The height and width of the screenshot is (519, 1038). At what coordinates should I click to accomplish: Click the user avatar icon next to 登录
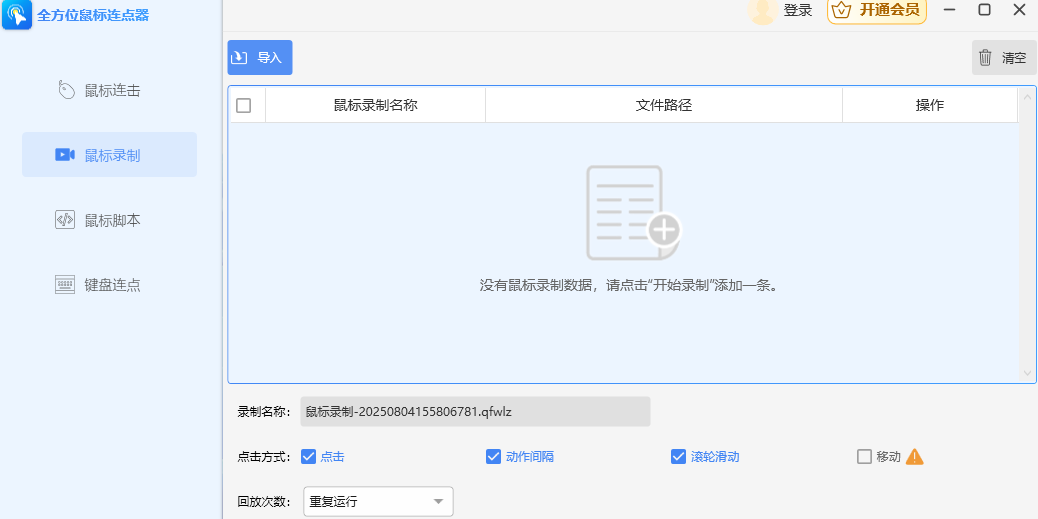pyautogui.click(x=762, y=11)
